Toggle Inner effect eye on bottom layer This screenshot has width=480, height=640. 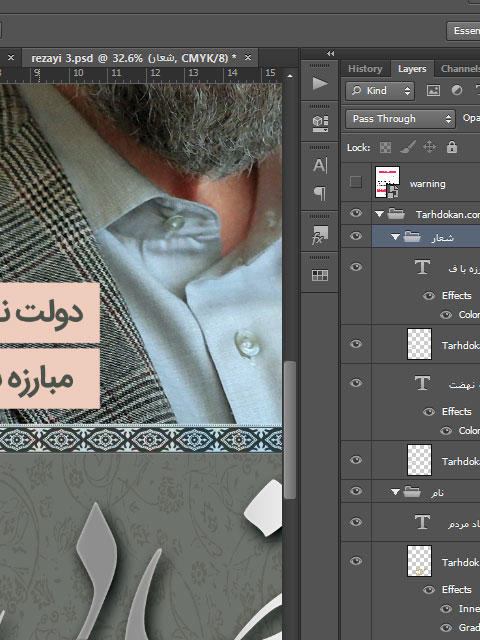[446, 609]
